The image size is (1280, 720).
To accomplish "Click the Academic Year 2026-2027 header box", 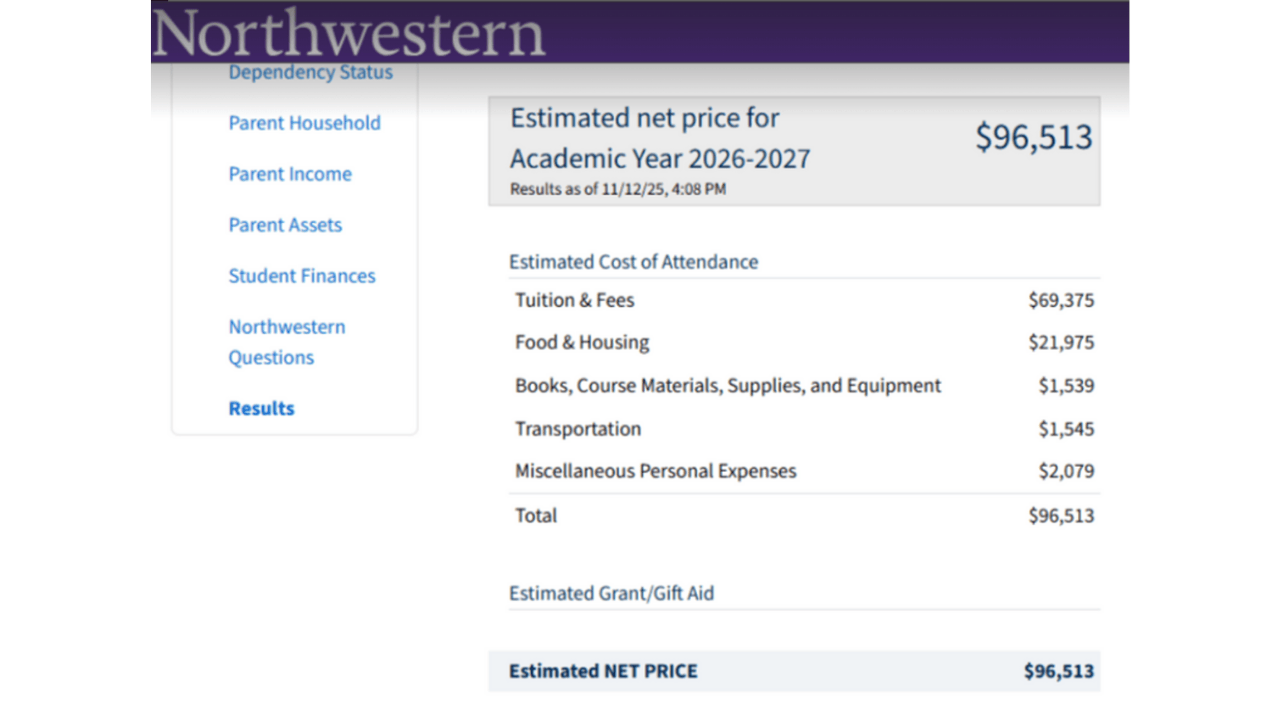I will (x=660, y=158).
